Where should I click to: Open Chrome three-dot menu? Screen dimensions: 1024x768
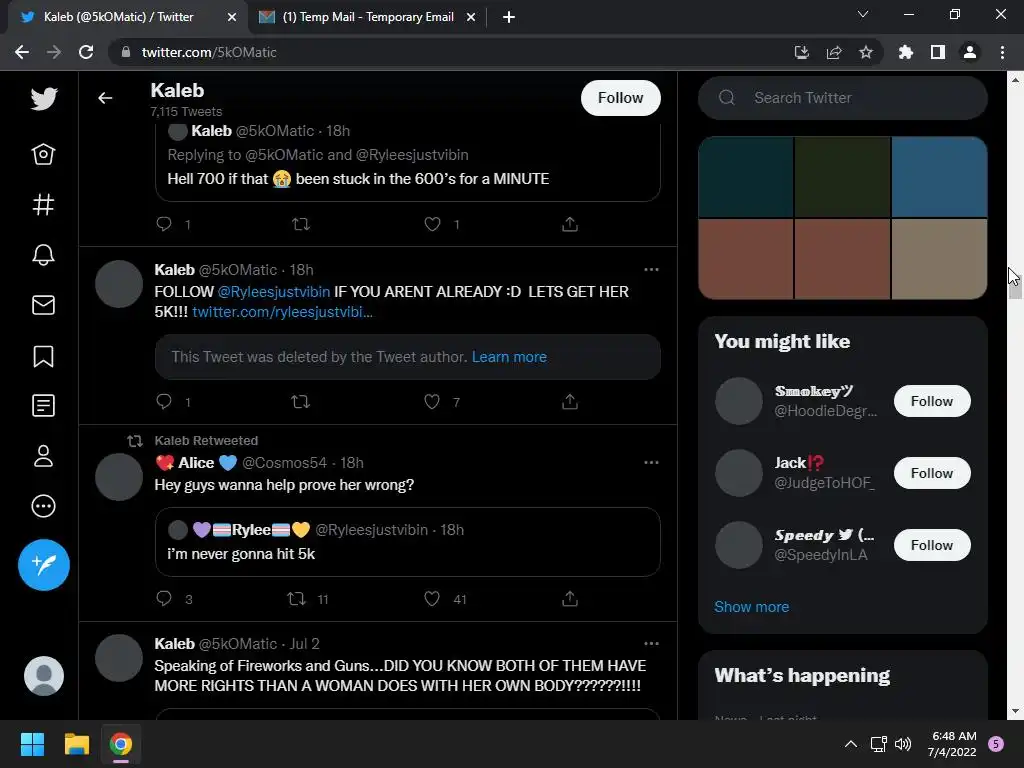1002,52
